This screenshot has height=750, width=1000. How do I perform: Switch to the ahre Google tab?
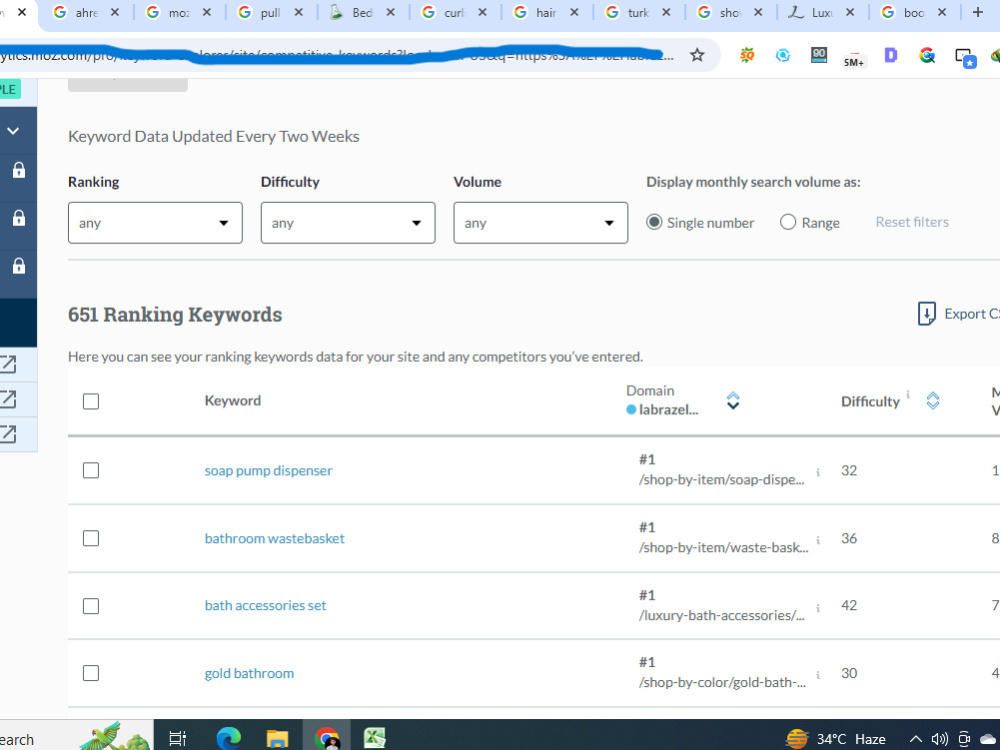click(x=86, y=13)
